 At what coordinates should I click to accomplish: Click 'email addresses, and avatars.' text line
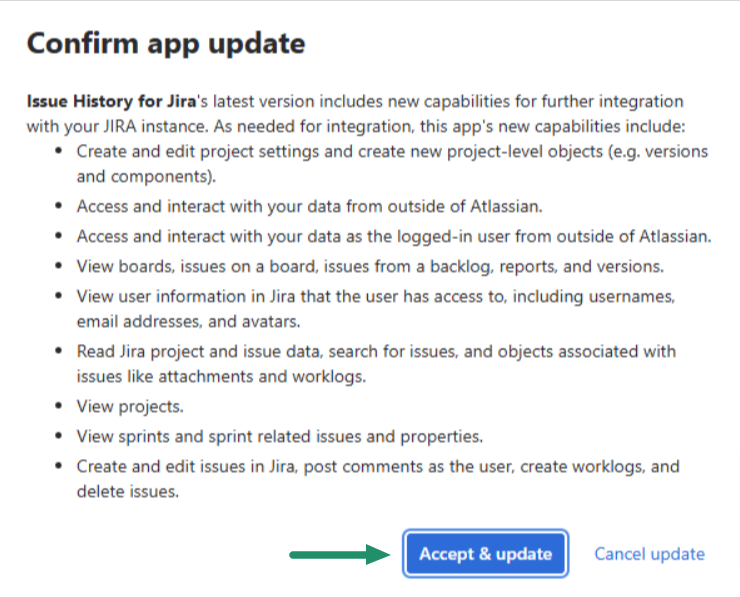point(189,321)
